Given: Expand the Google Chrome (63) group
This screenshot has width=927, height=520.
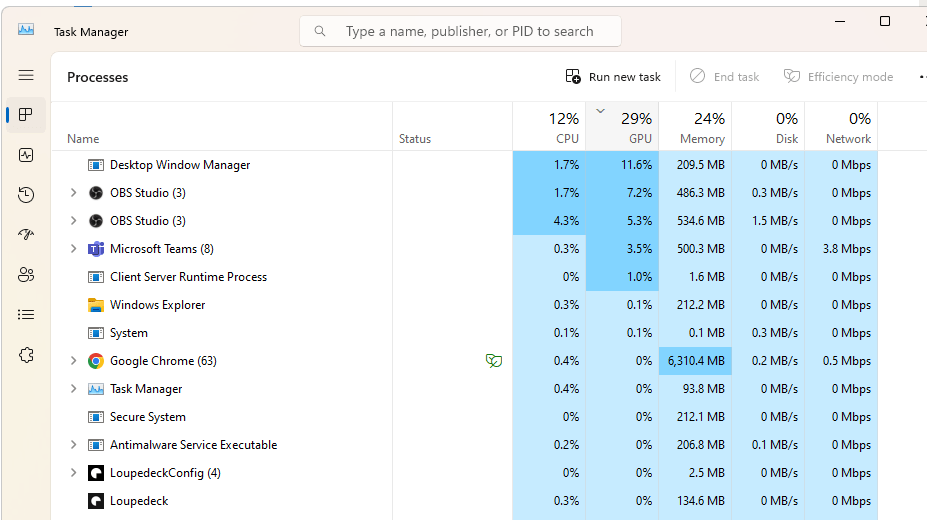Looking at the screenshot, I should [x=73, y=360].
